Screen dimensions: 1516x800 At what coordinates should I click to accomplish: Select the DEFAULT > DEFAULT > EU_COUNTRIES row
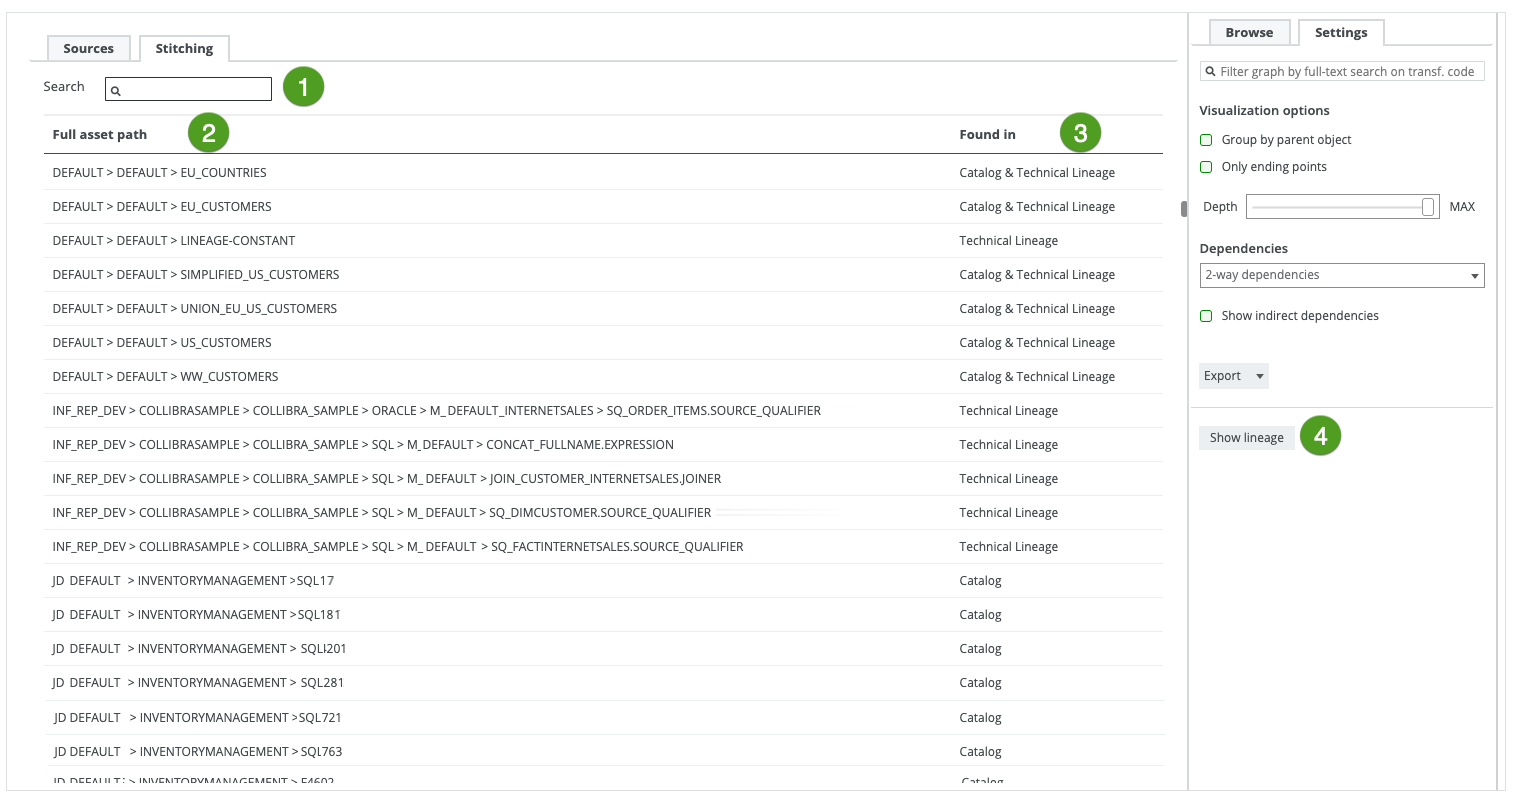tap(160, 173)
